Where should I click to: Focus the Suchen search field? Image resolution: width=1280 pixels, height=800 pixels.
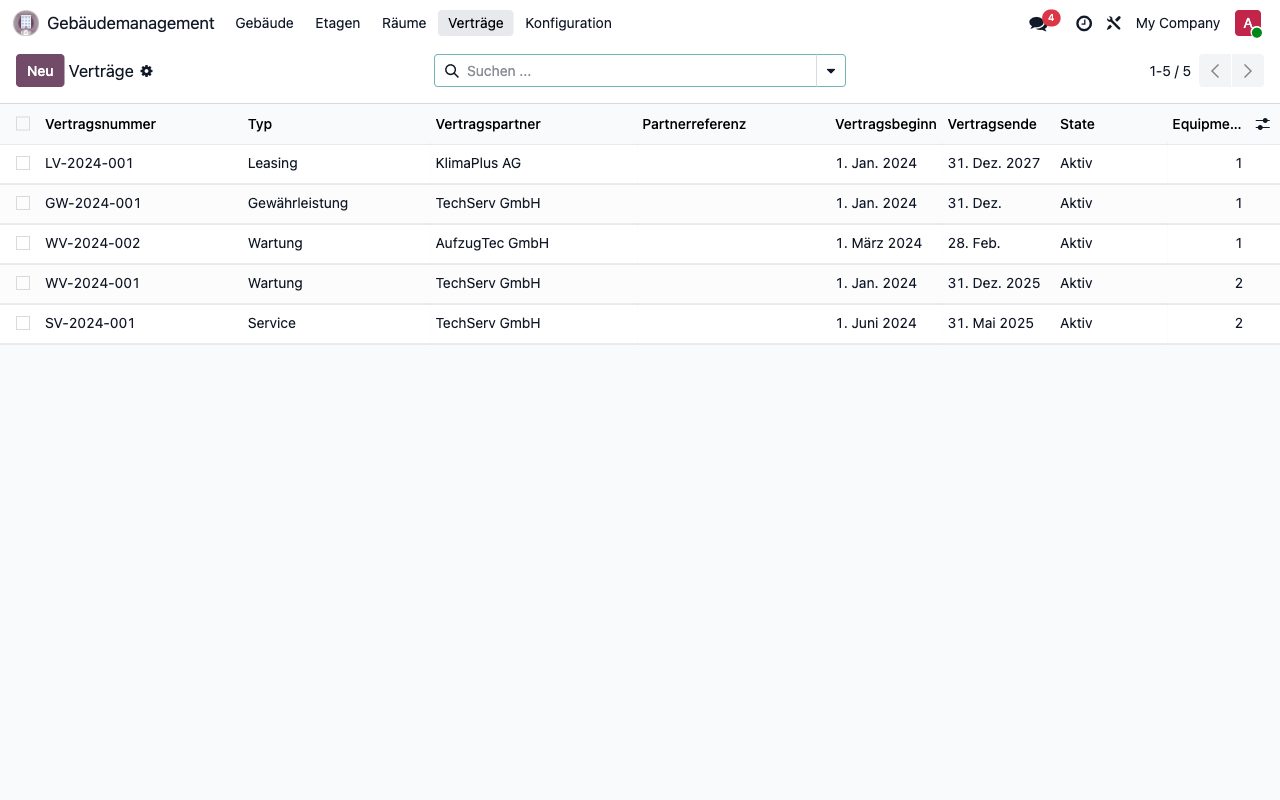point(638,71)
